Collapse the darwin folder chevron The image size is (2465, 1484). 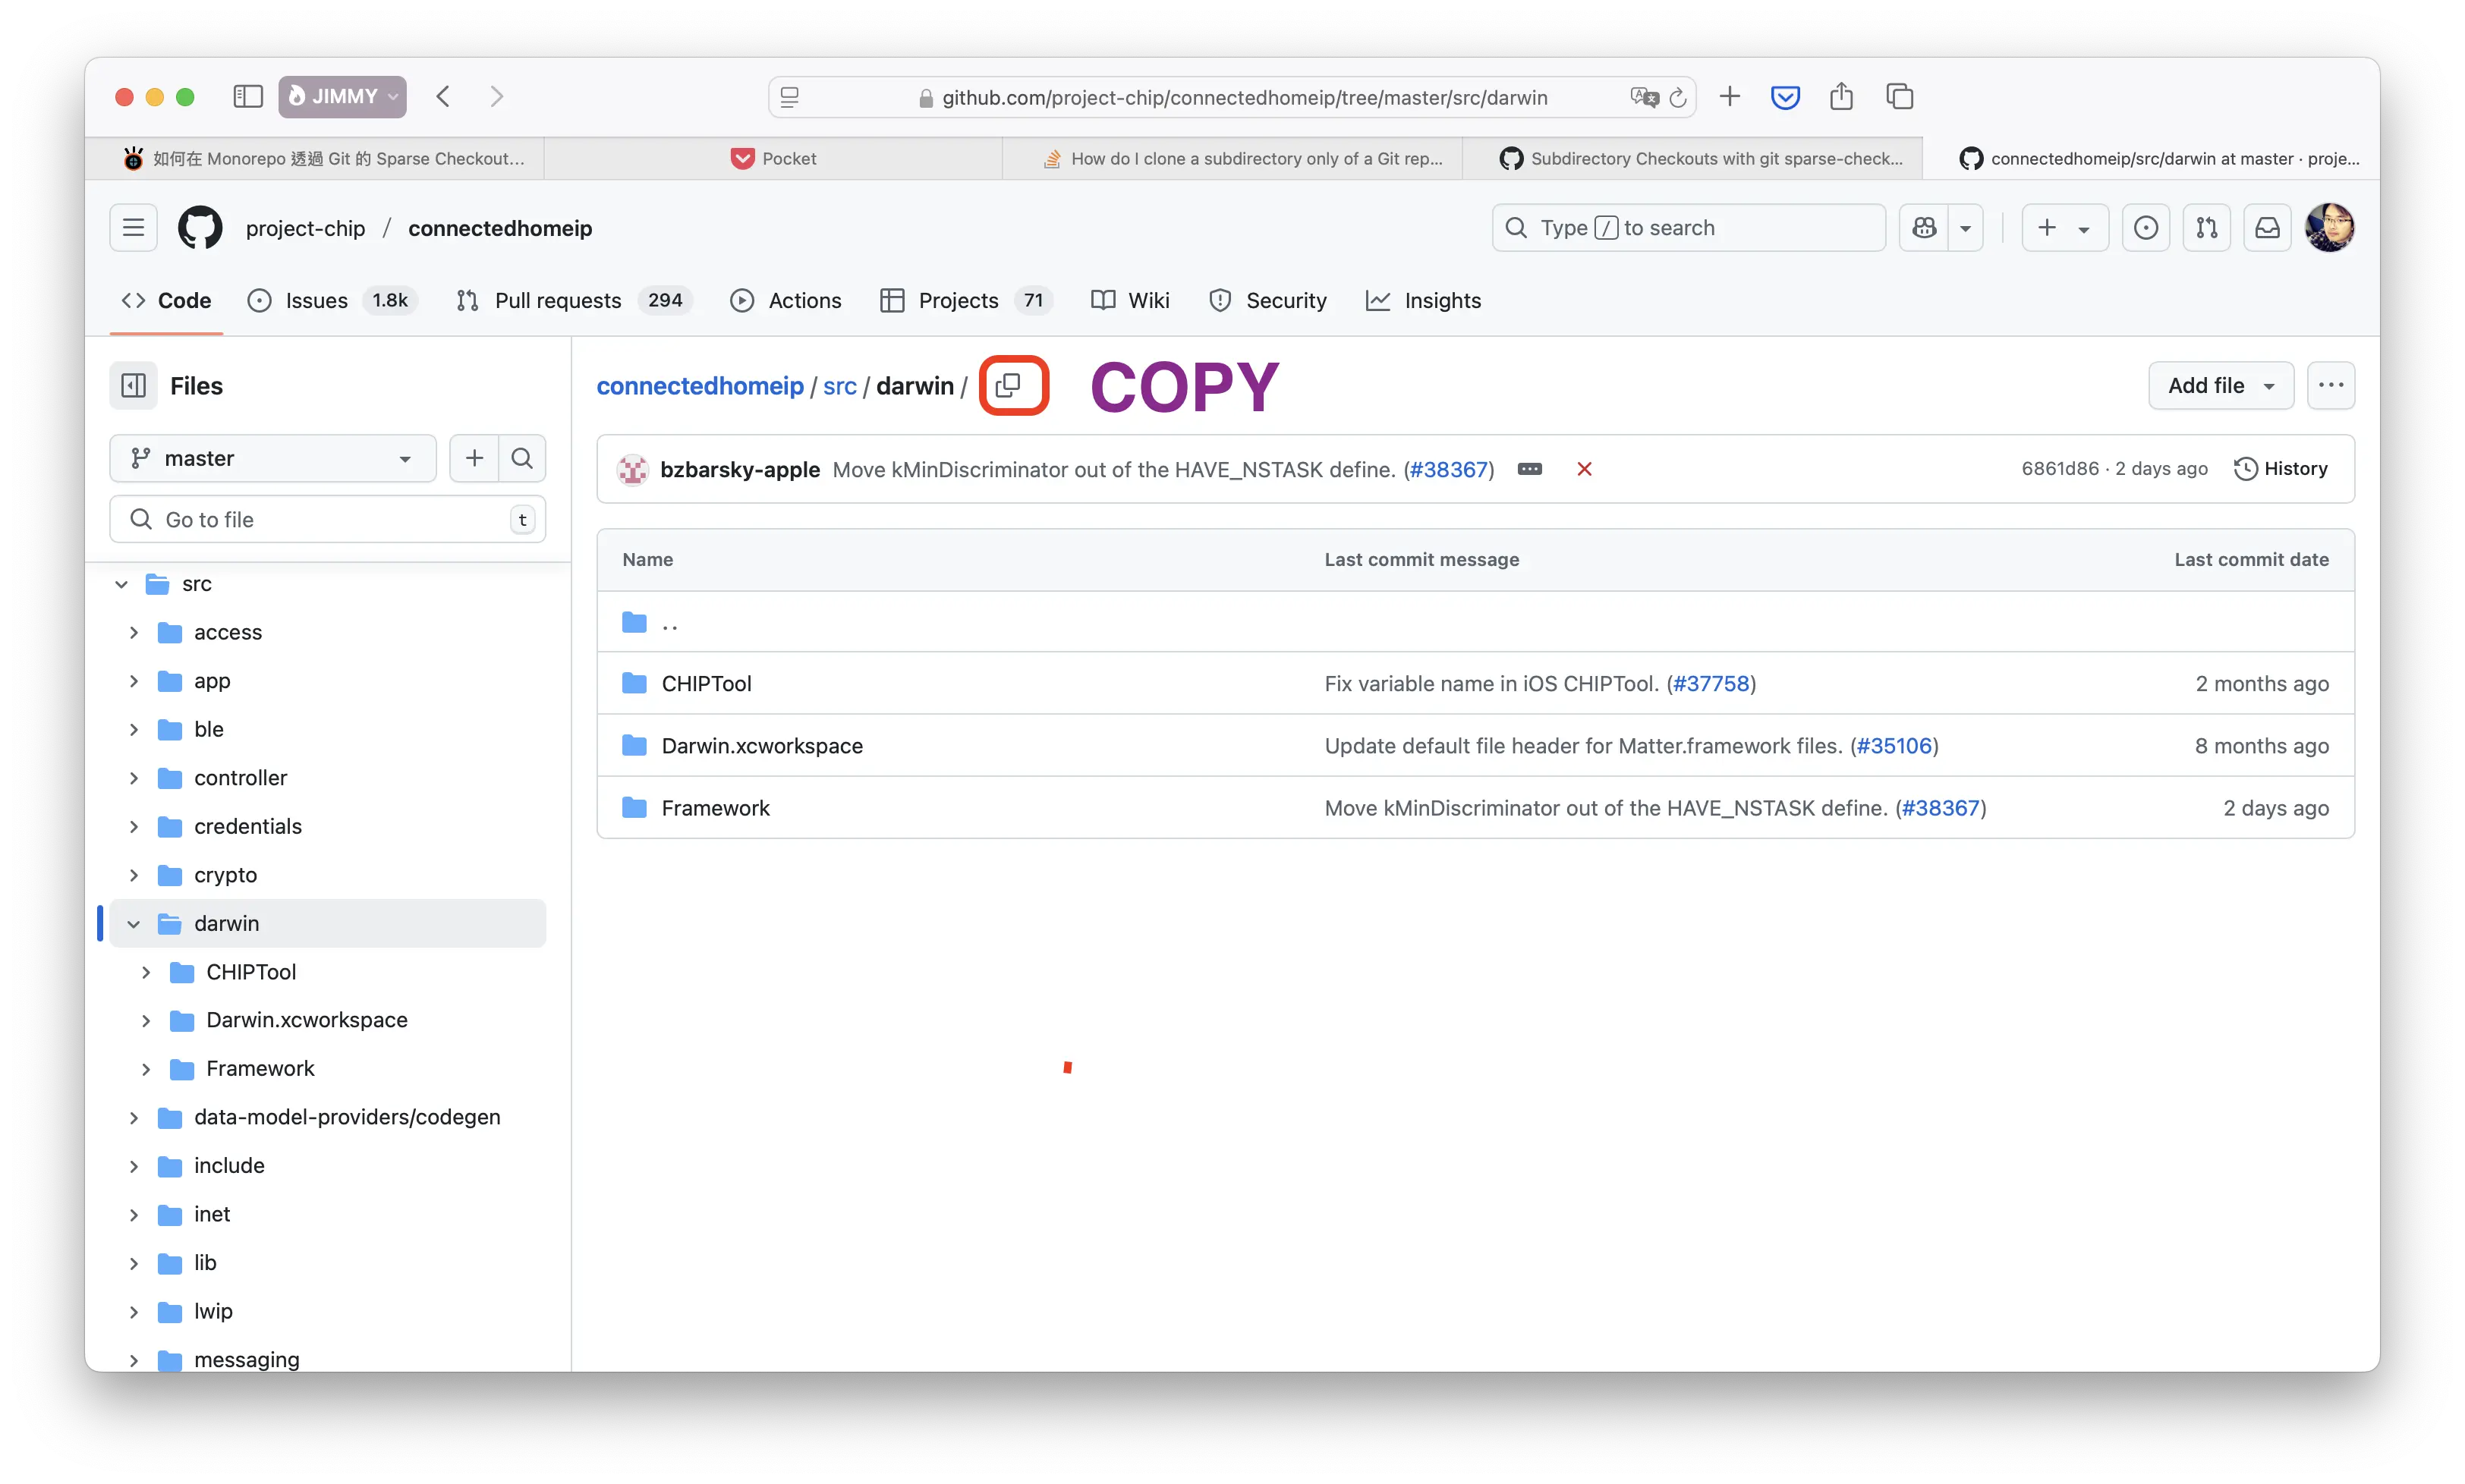point(134,924)
